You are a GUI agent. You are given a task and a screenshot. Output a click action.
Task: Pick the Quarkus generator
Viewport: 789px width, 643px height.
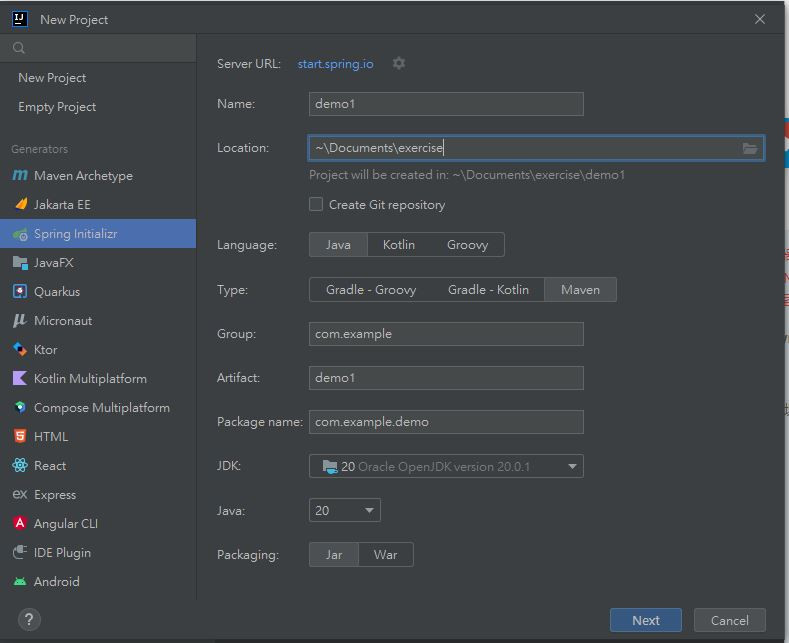(x=57, y=292)
